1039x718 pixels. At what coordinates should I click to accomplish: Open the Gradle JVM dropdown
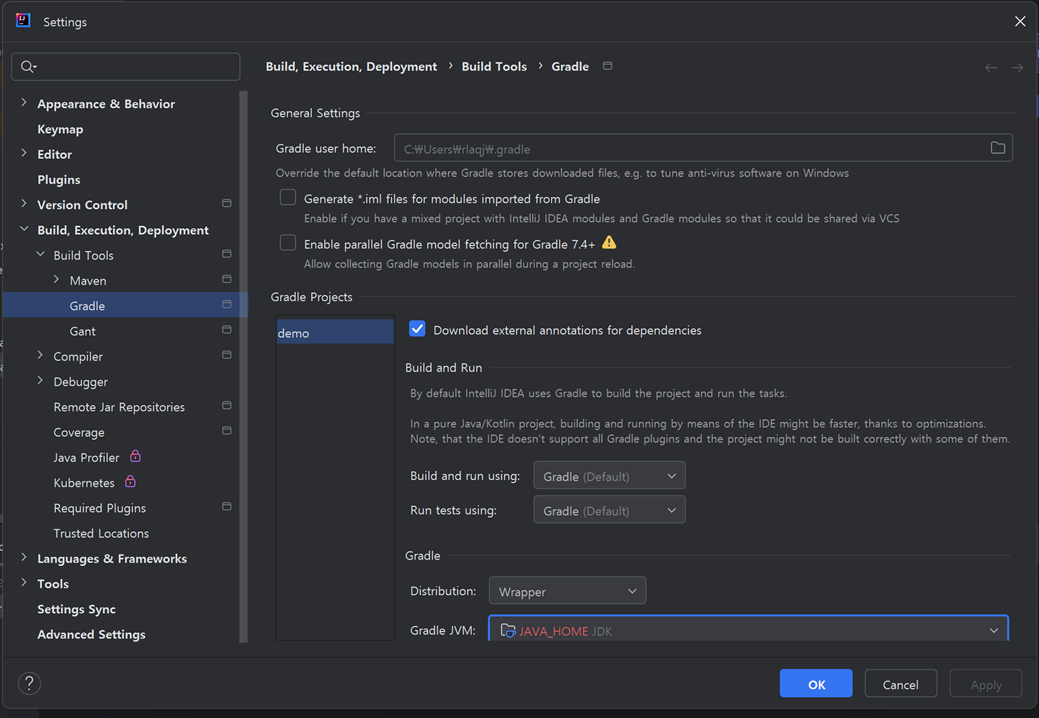(x=748, y=630)
